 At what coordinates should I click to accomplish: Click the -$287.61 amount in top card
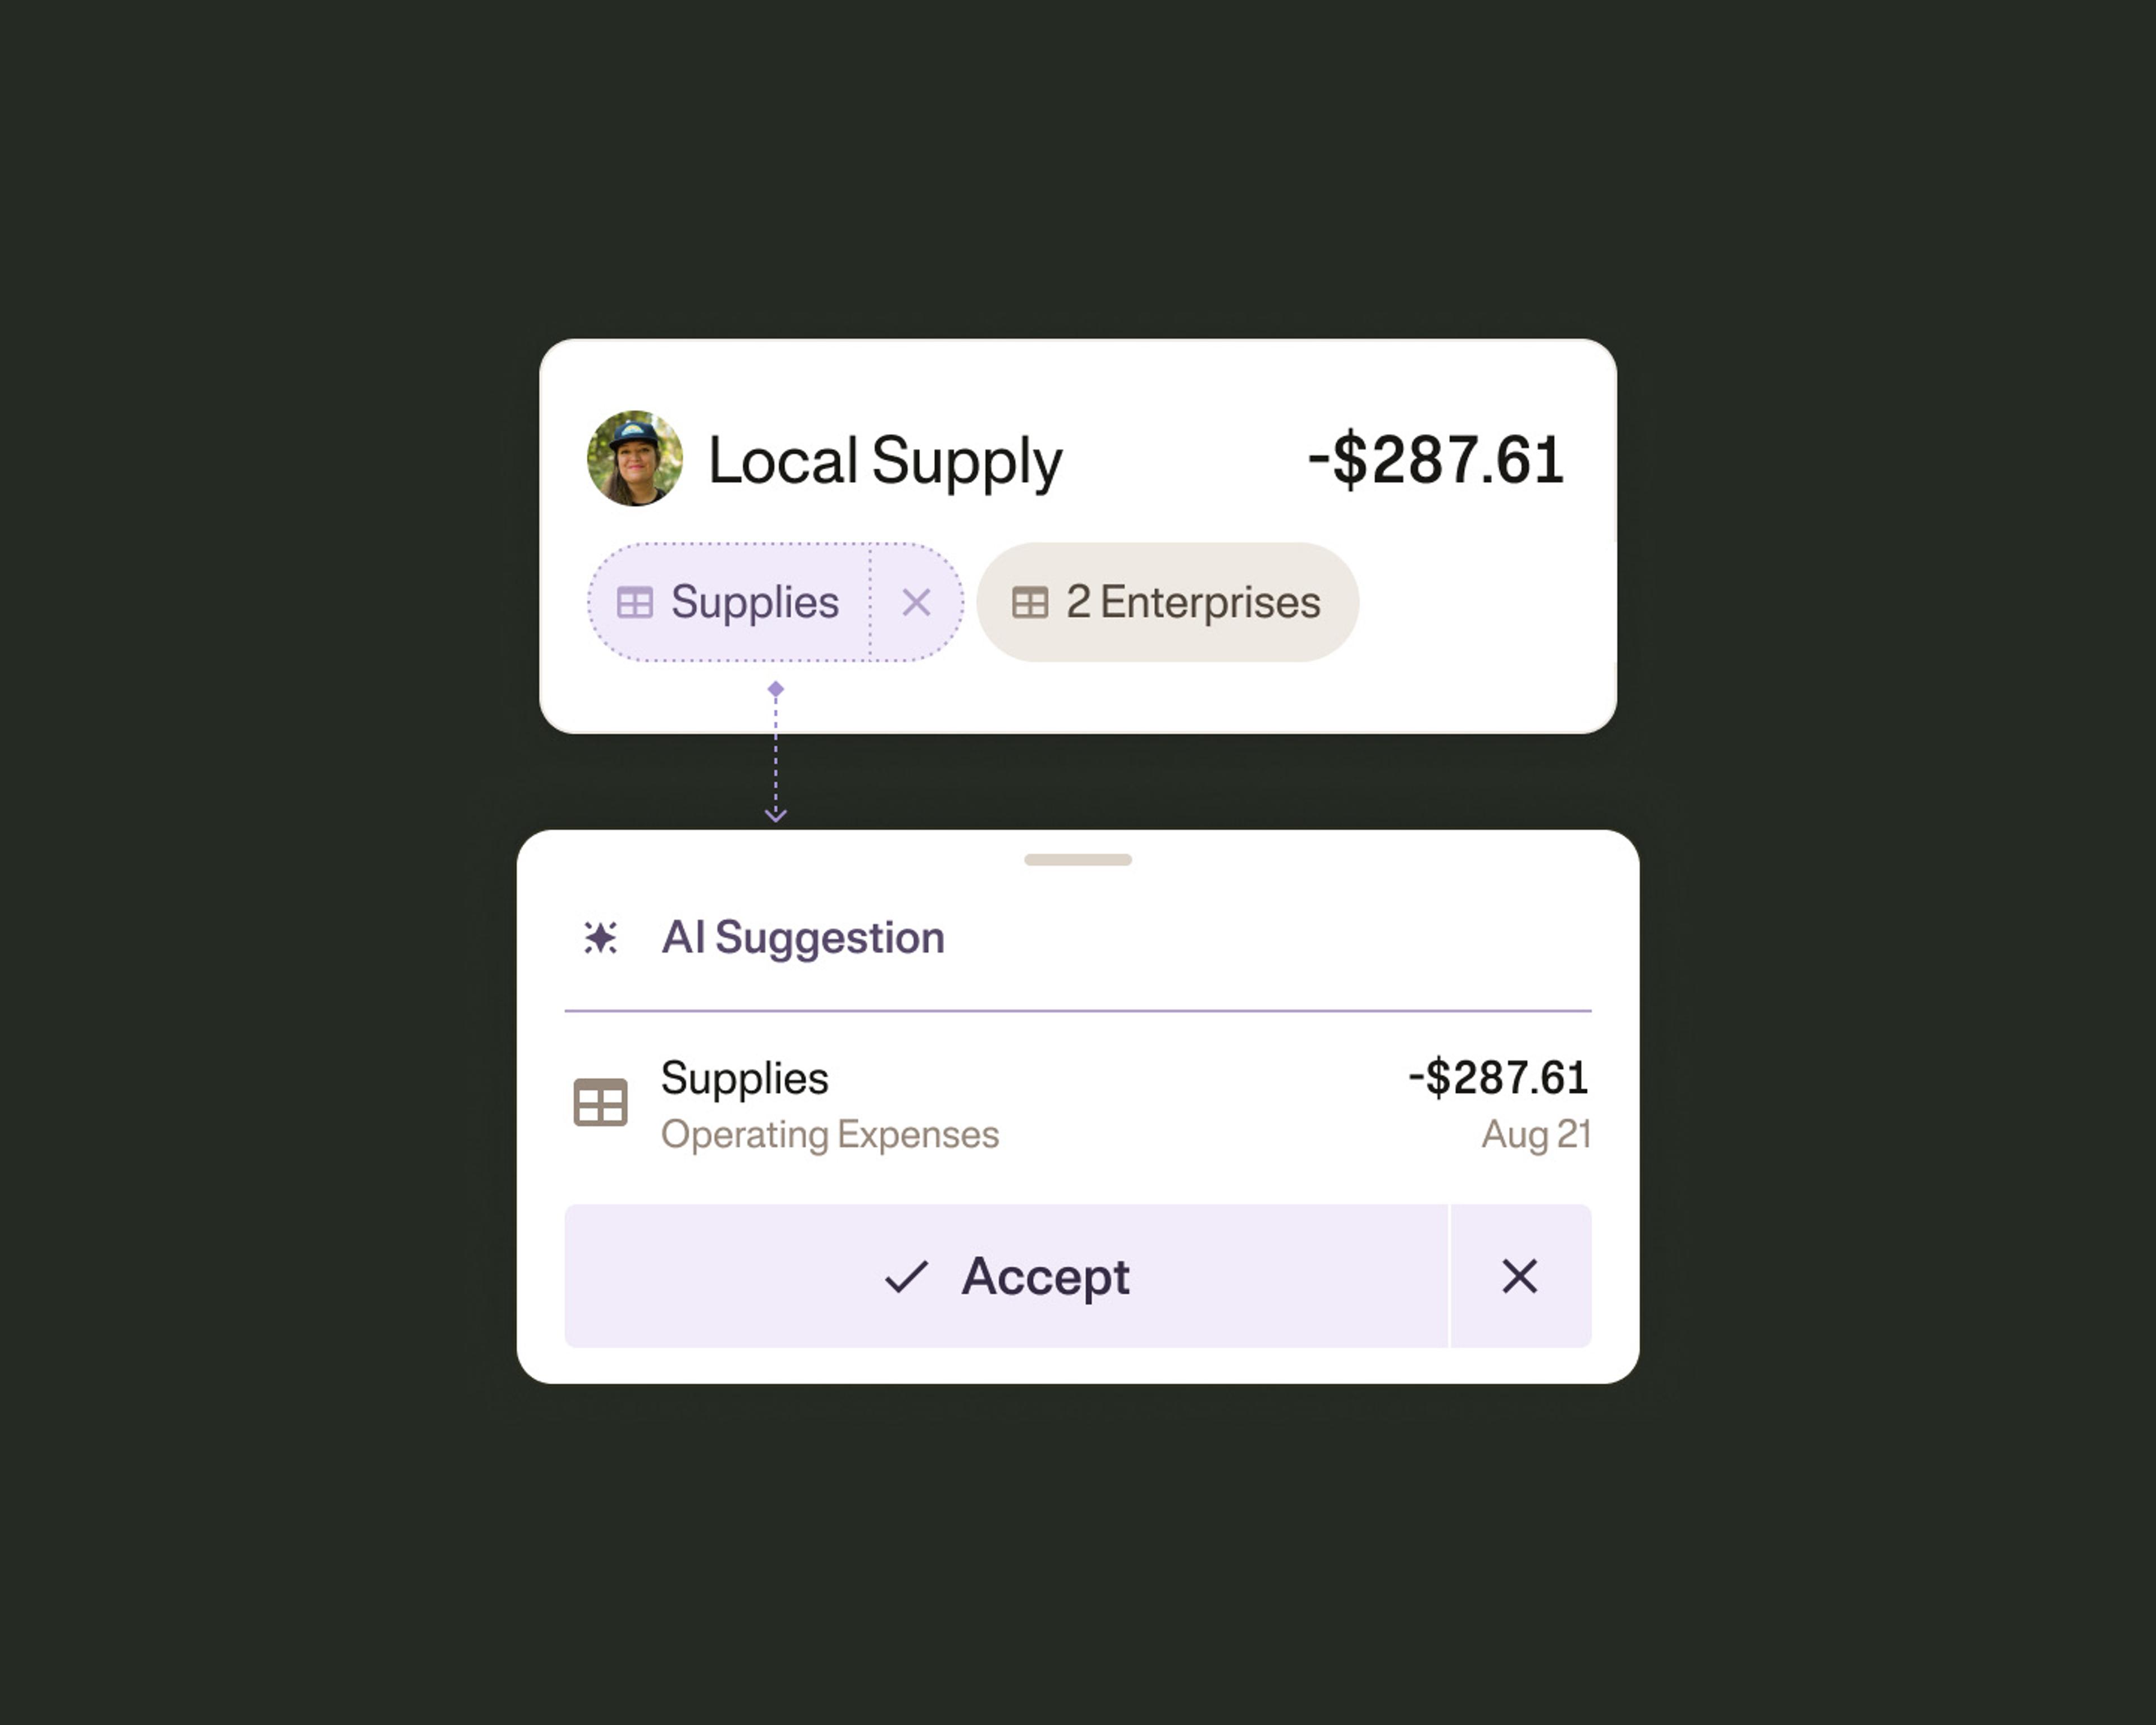tap(1436, 460)
